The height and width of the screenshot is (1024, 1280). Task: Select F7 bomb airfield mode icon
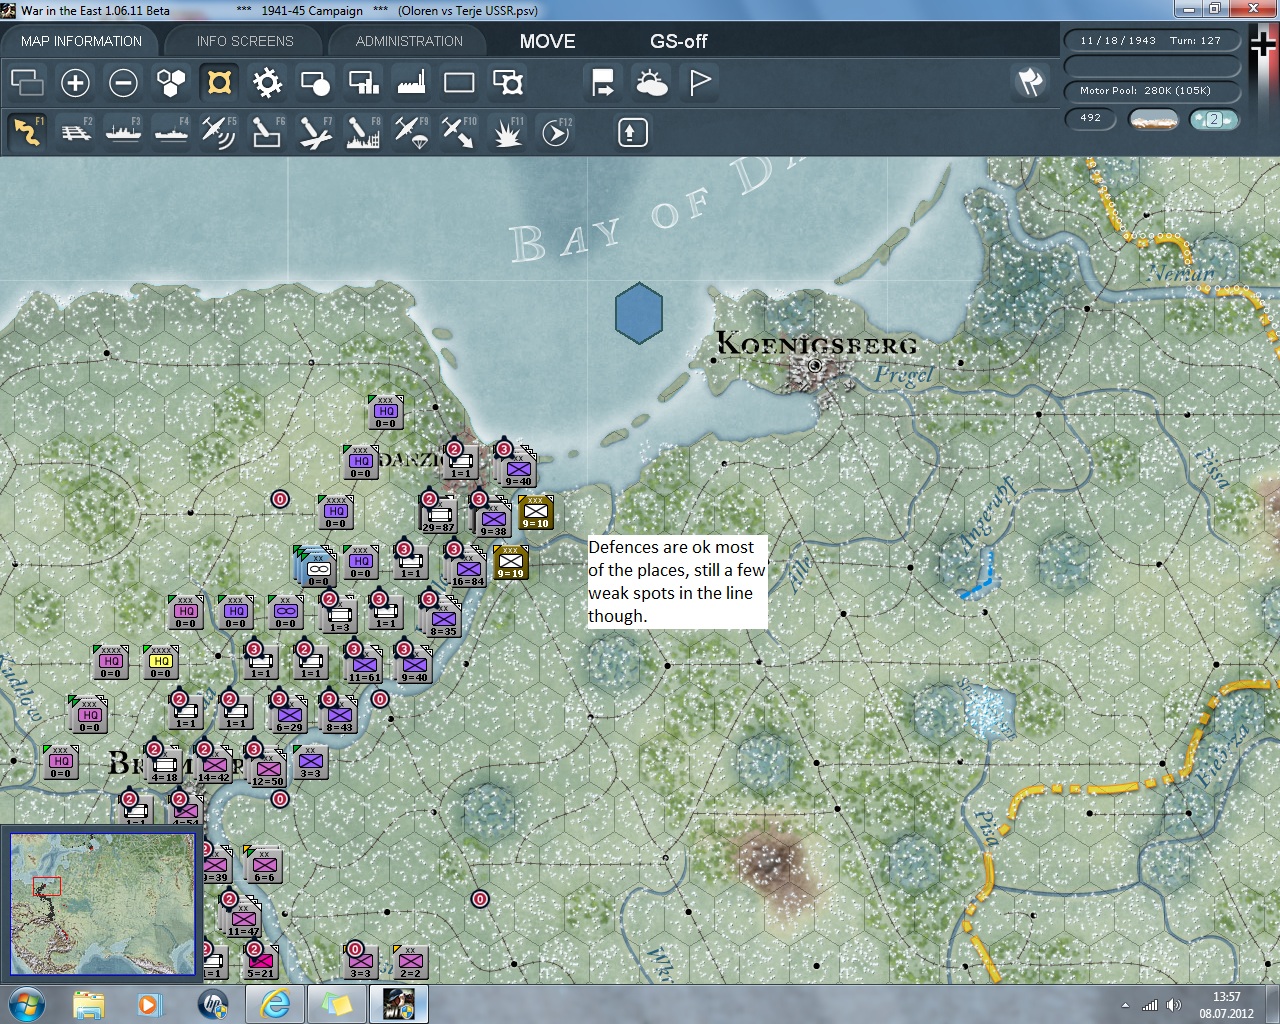pyautogui.click(x=315, y=131)
